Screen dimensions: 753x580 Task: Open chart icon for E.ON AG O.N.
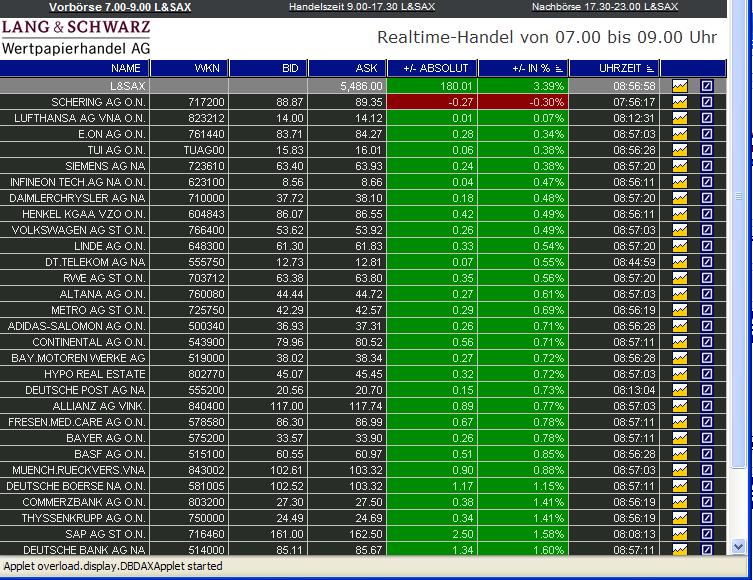tap(680, 134)
